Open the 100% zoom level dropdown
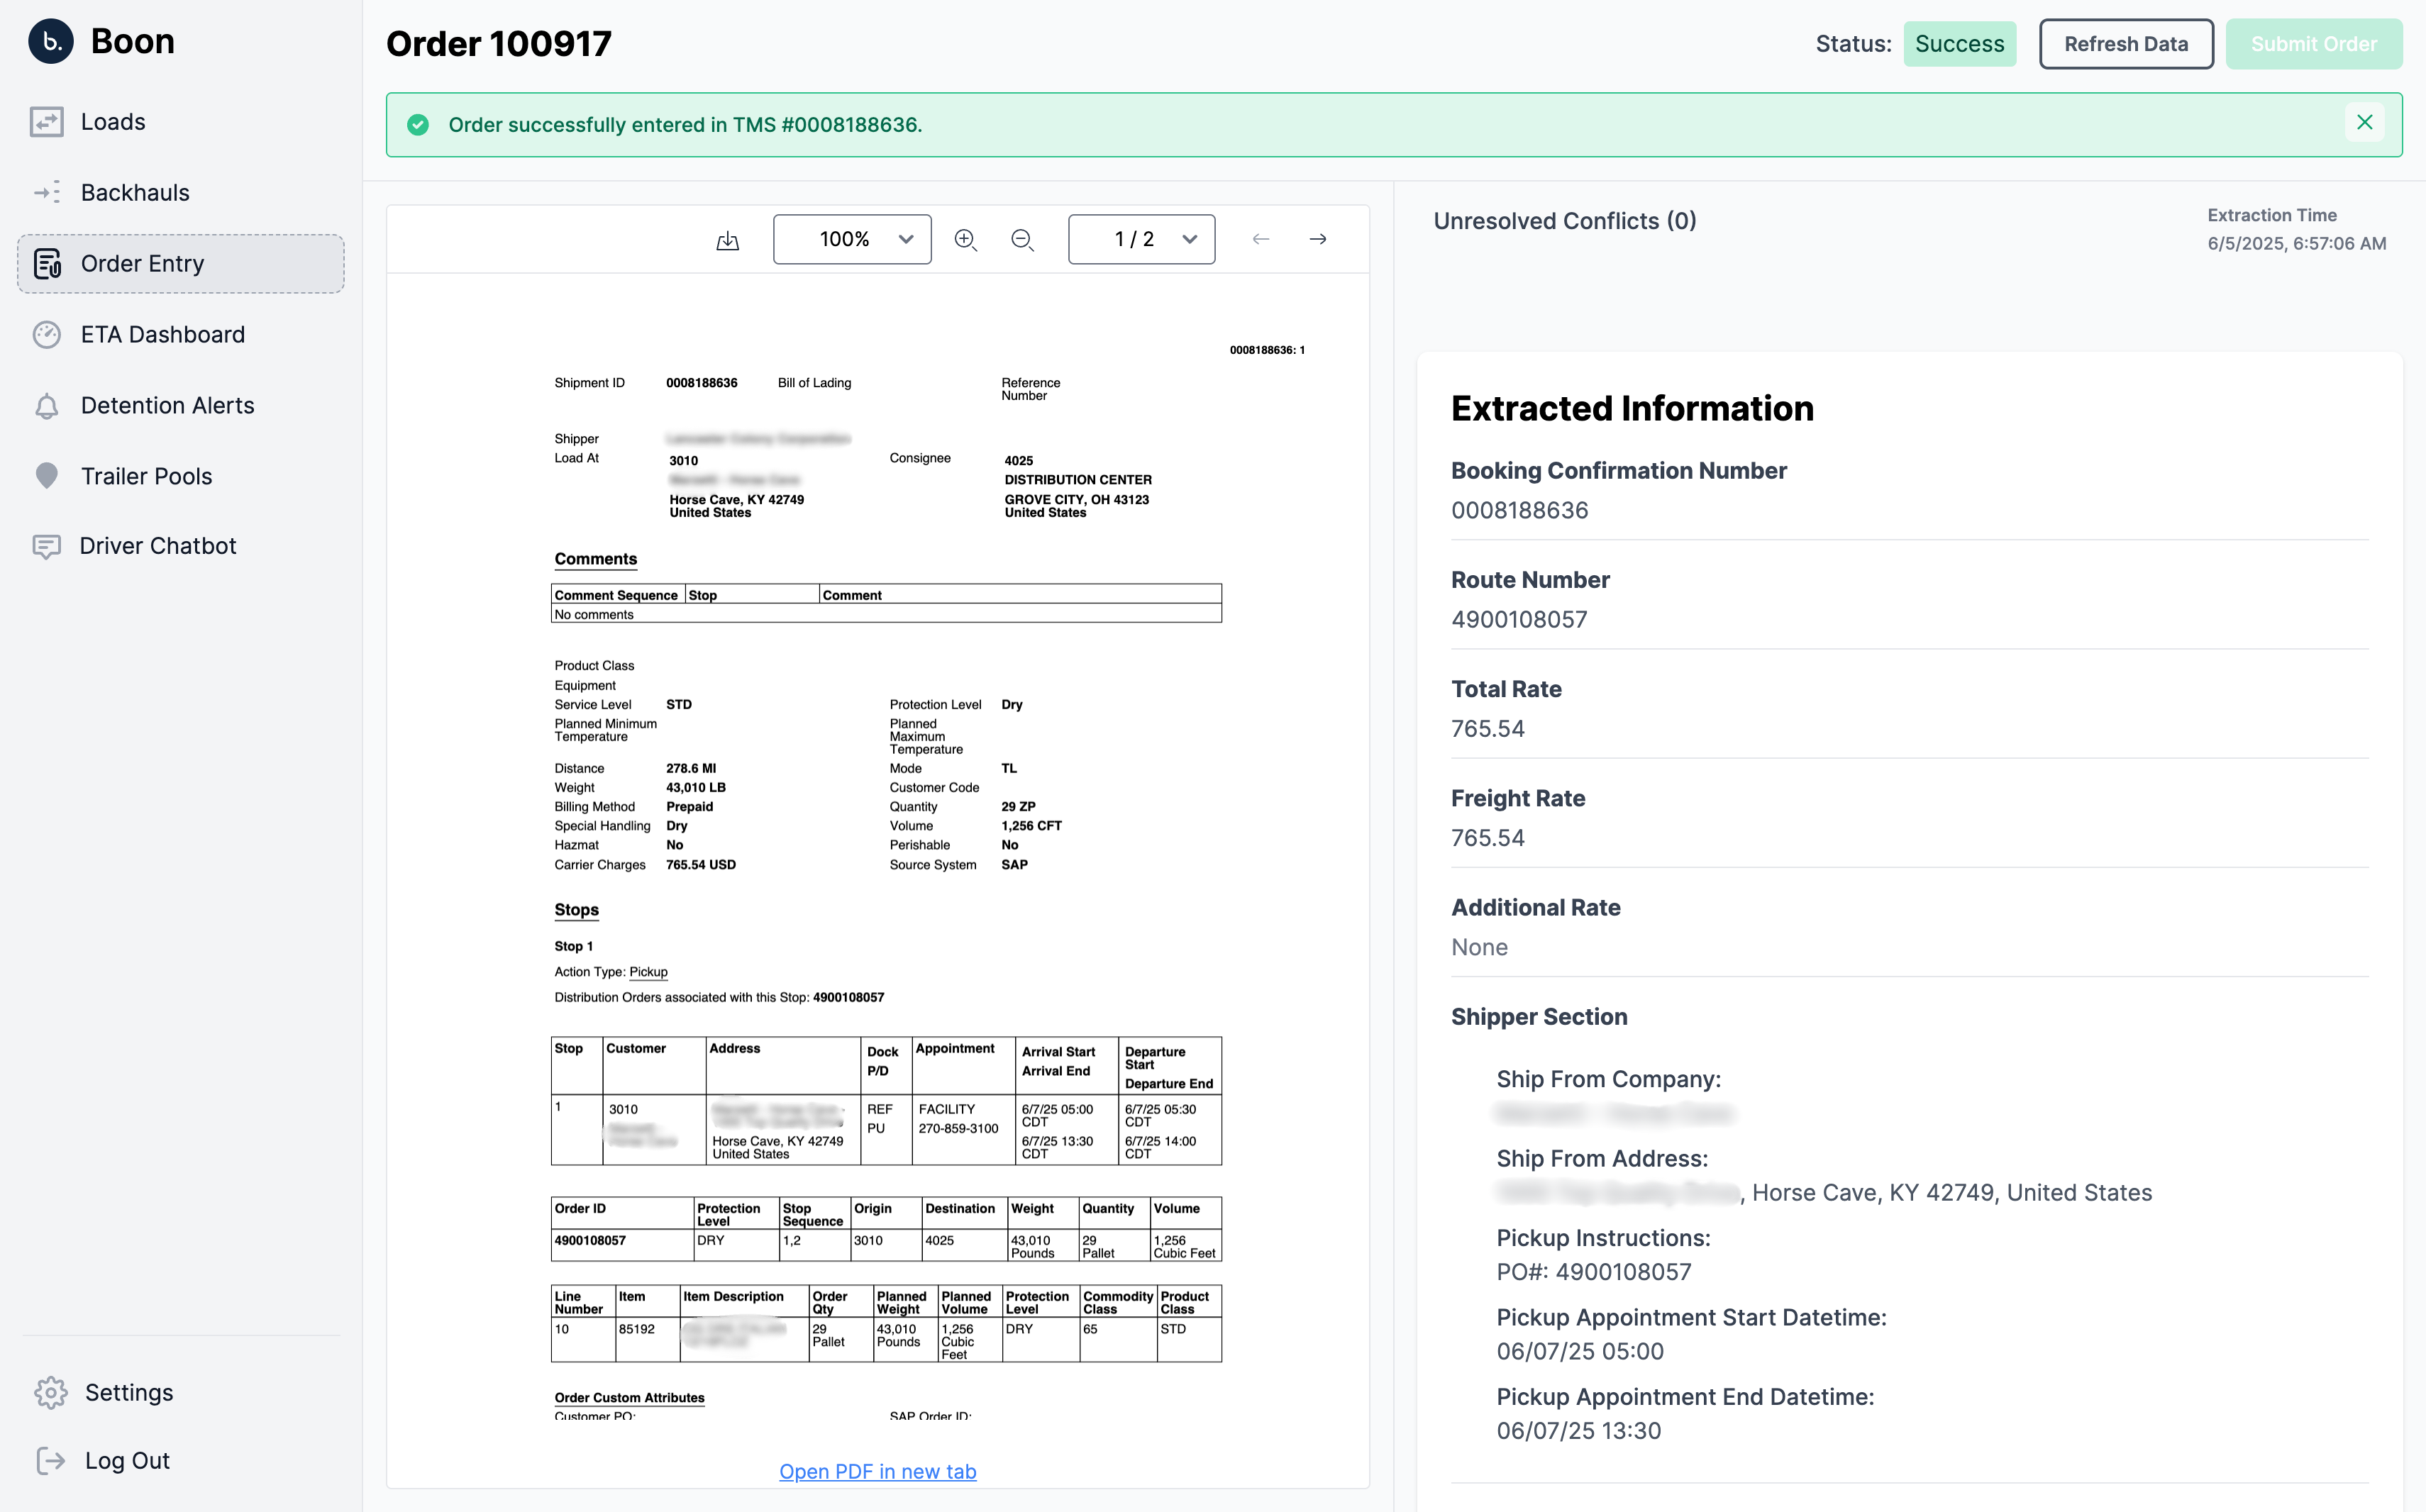This screenshot has width=2426, height=1512. [x=852, y=239]
